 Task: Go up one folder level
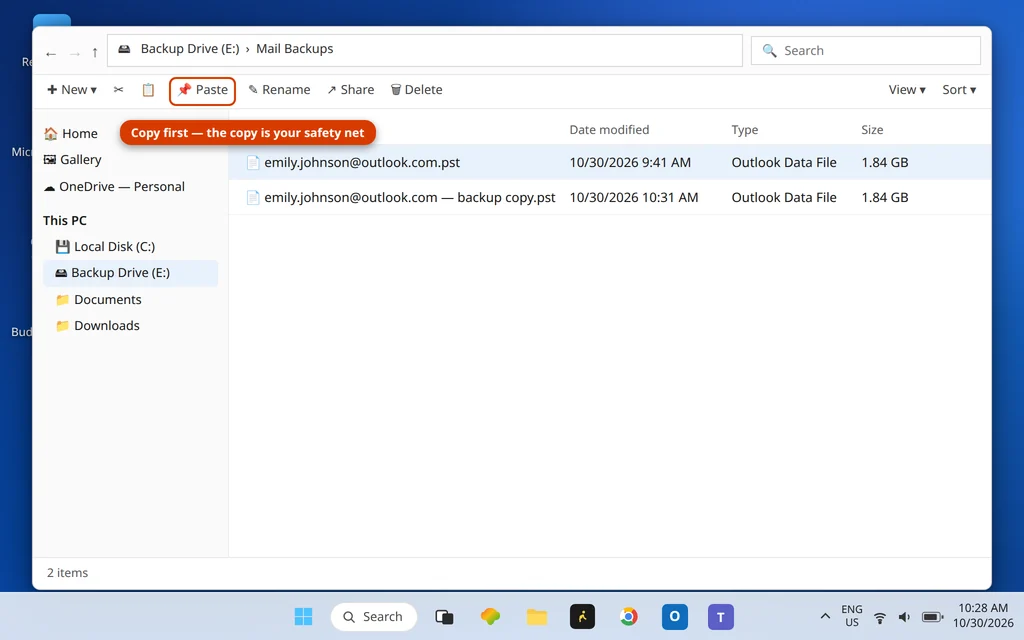(95, 53)
